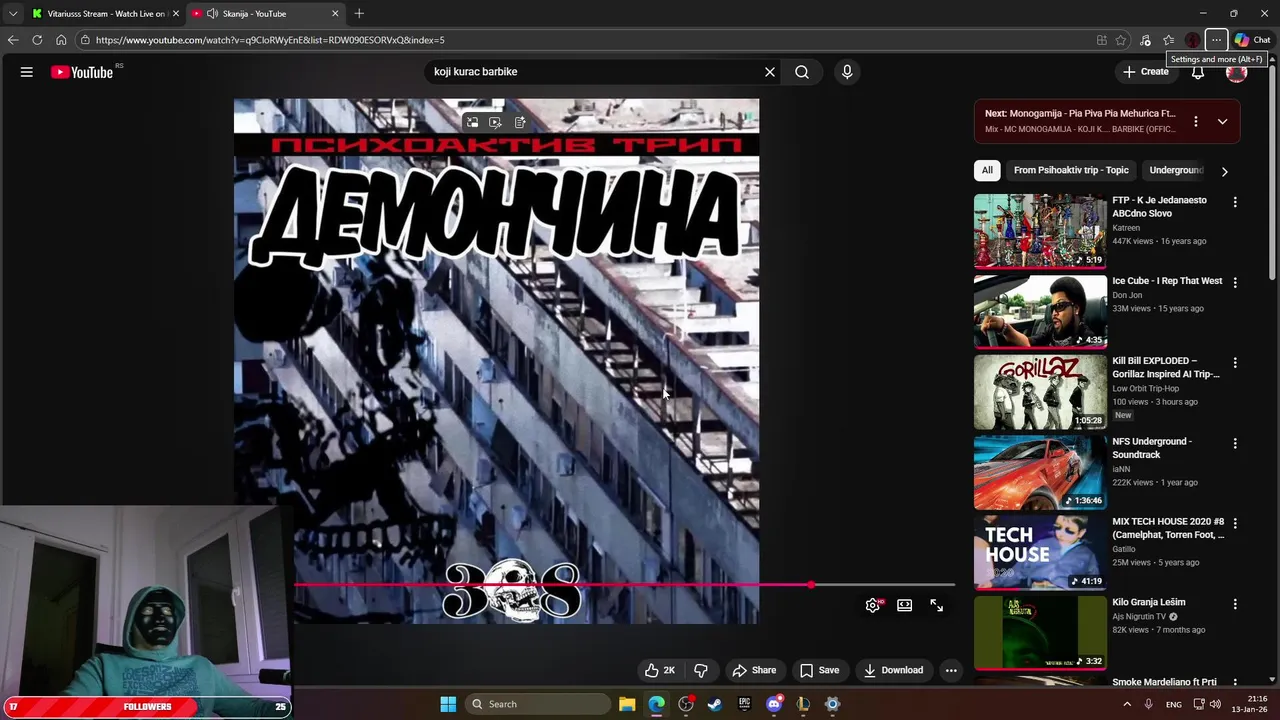The height and width of the screenshot is (720, 1280).
Task: Add page to favorites star
Action: (1121, 40)
